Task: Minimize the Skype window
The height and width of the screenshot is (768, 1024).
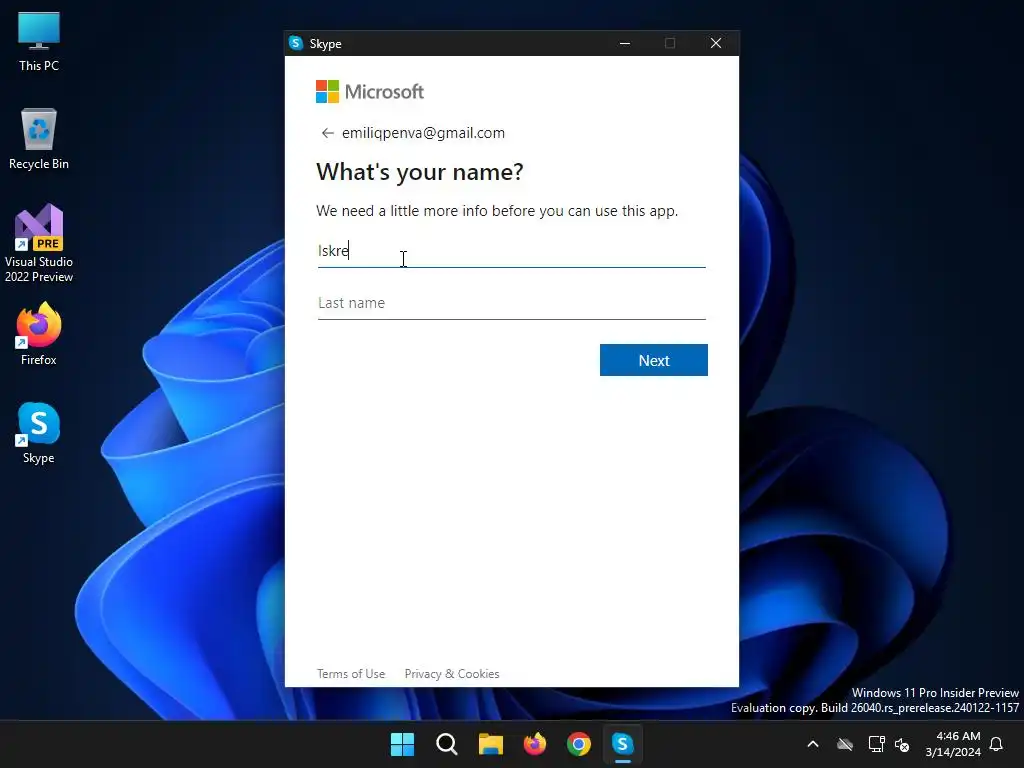Action: point(625,43)
